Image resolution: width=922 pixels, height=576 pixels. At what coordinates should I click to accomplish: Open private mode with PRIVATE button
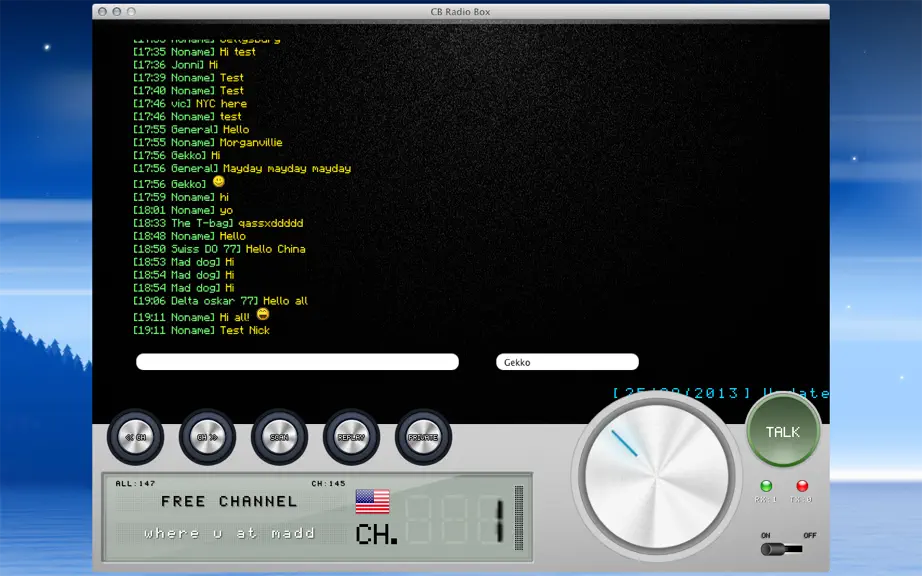point(423,437)
